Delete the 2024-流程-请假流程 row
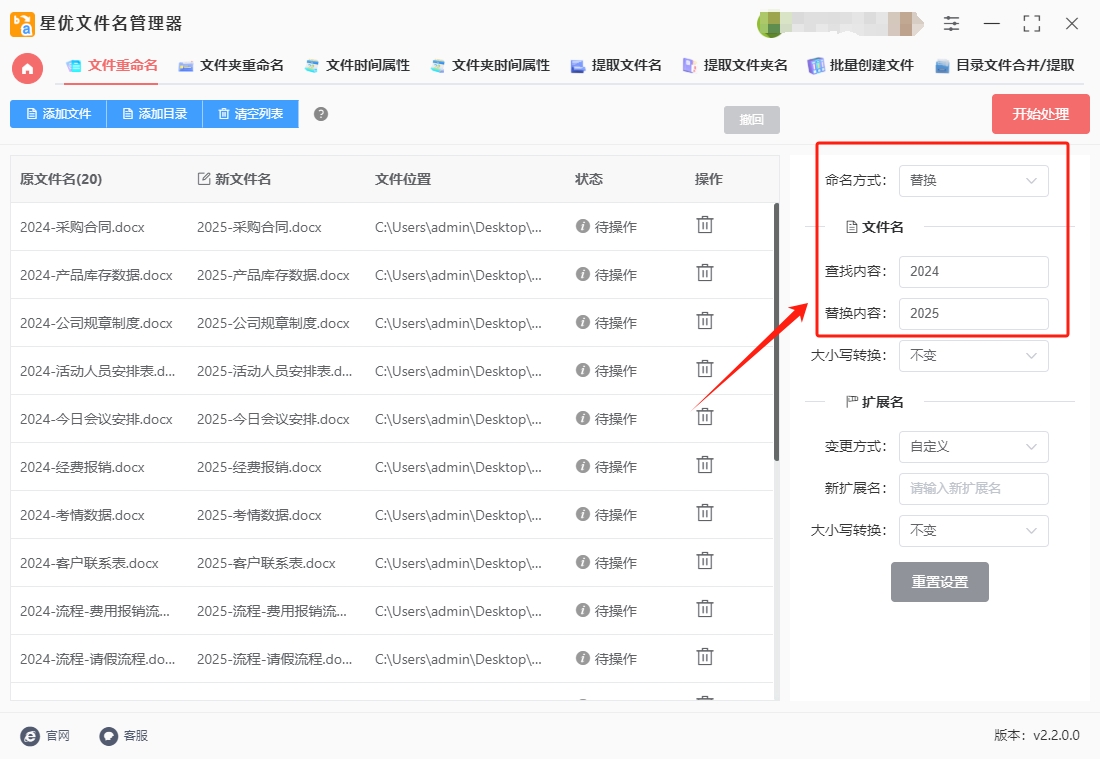 point(704,658)
